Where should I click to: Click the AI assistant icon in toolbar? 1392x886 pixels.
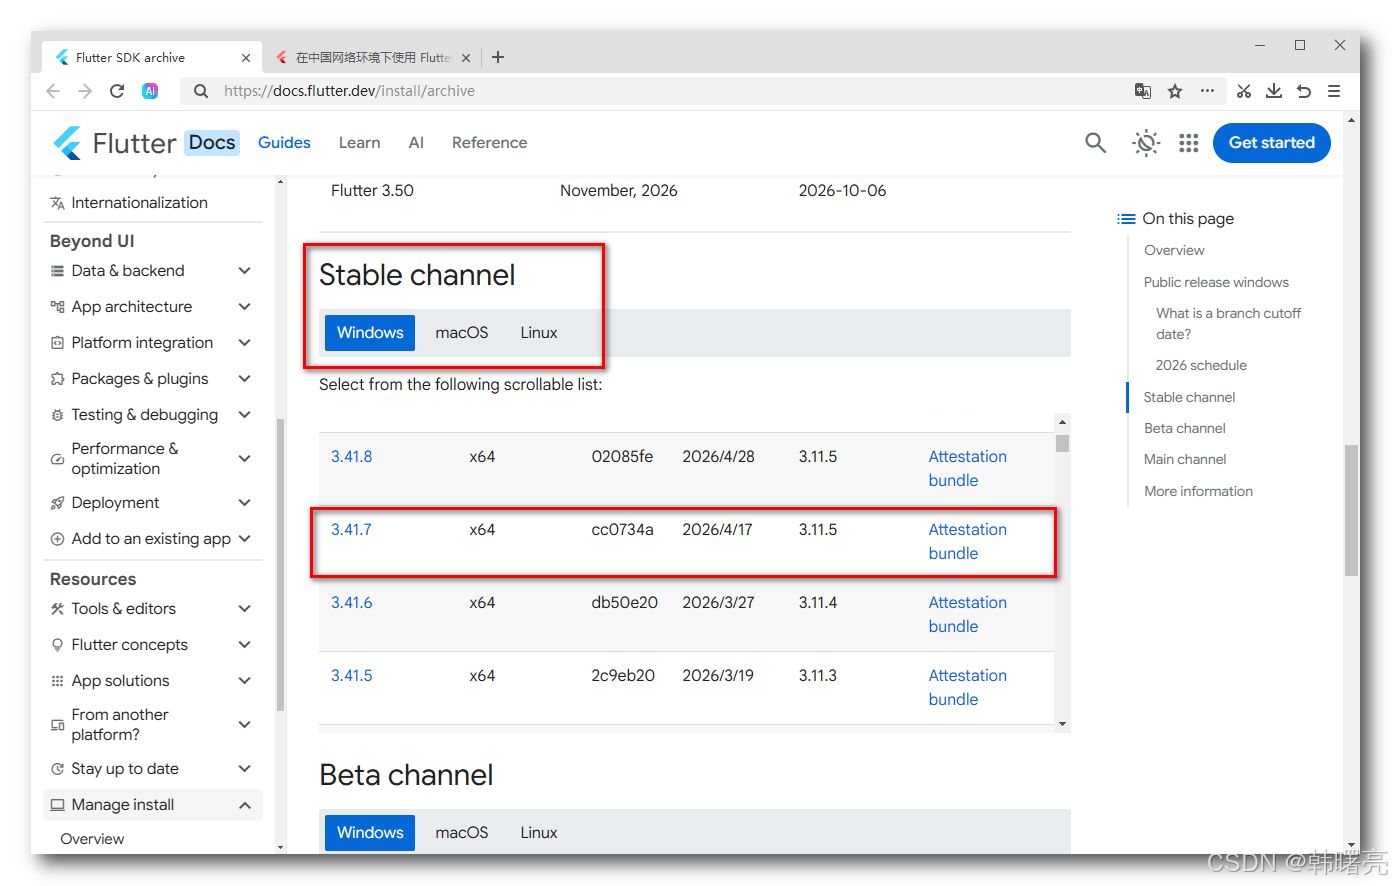[x=150, y=91]
